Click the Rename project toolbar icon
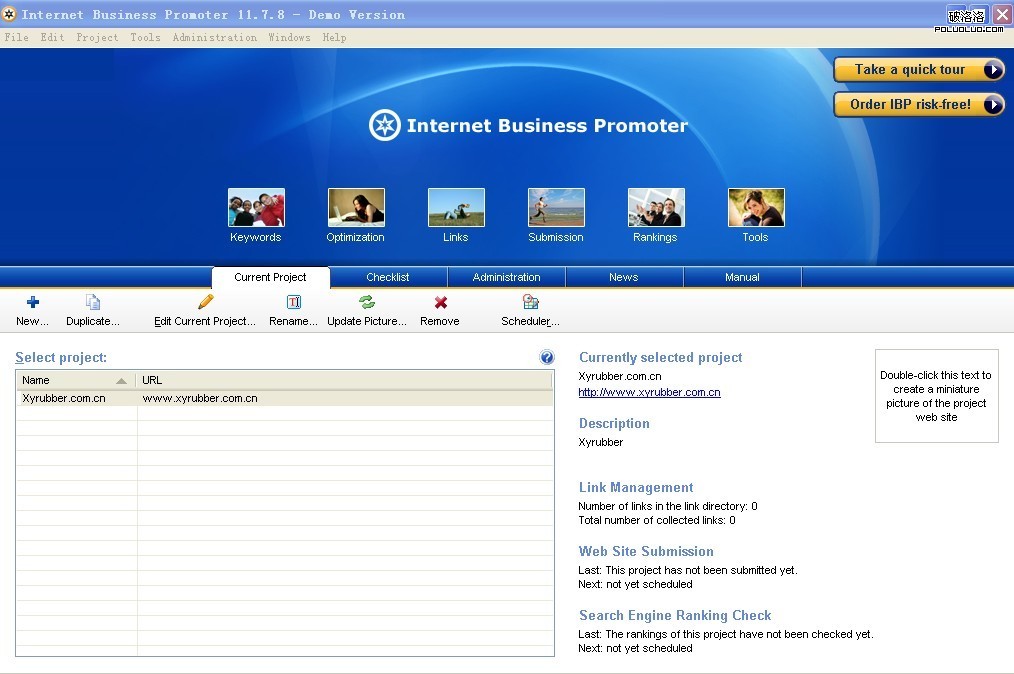The image size is (1014, 674). (x=294, y=303)
